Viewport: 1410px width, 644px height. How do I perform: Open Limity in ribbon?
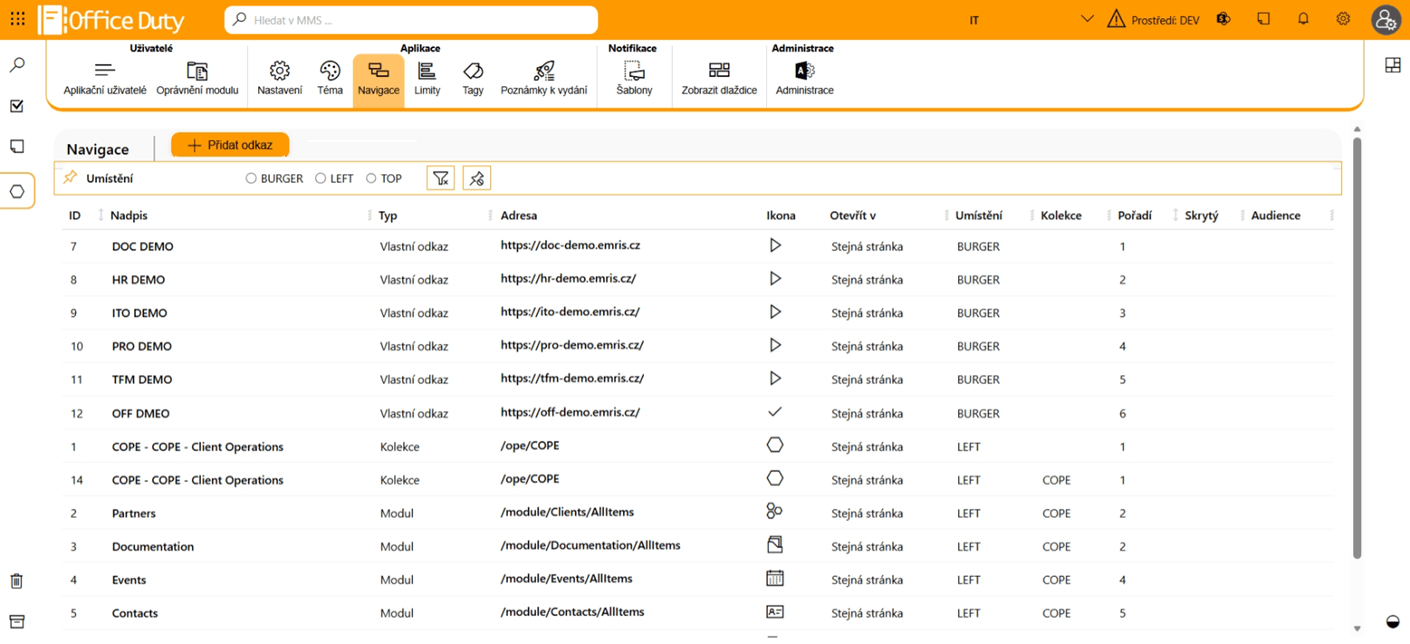pyautogui.click(x=427, y=78)
